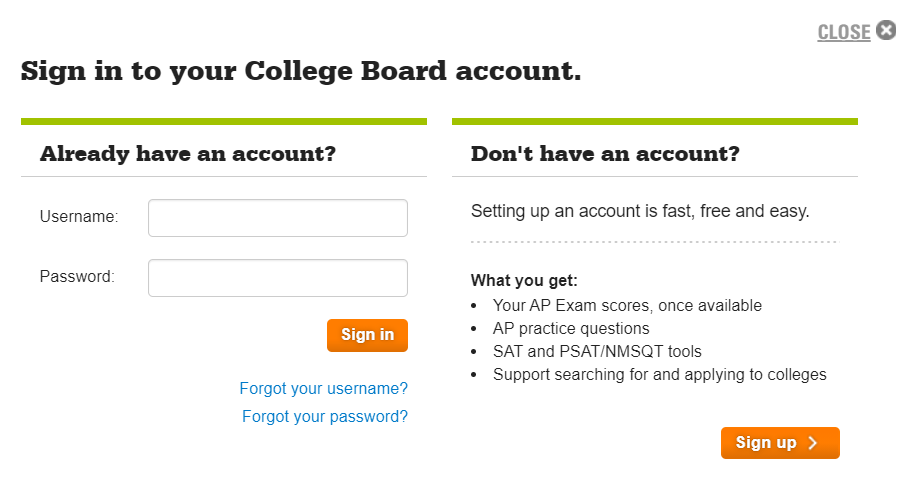Click the What you get: label
This screenshot has height=490, width=918.
click(x=524, y=280)
